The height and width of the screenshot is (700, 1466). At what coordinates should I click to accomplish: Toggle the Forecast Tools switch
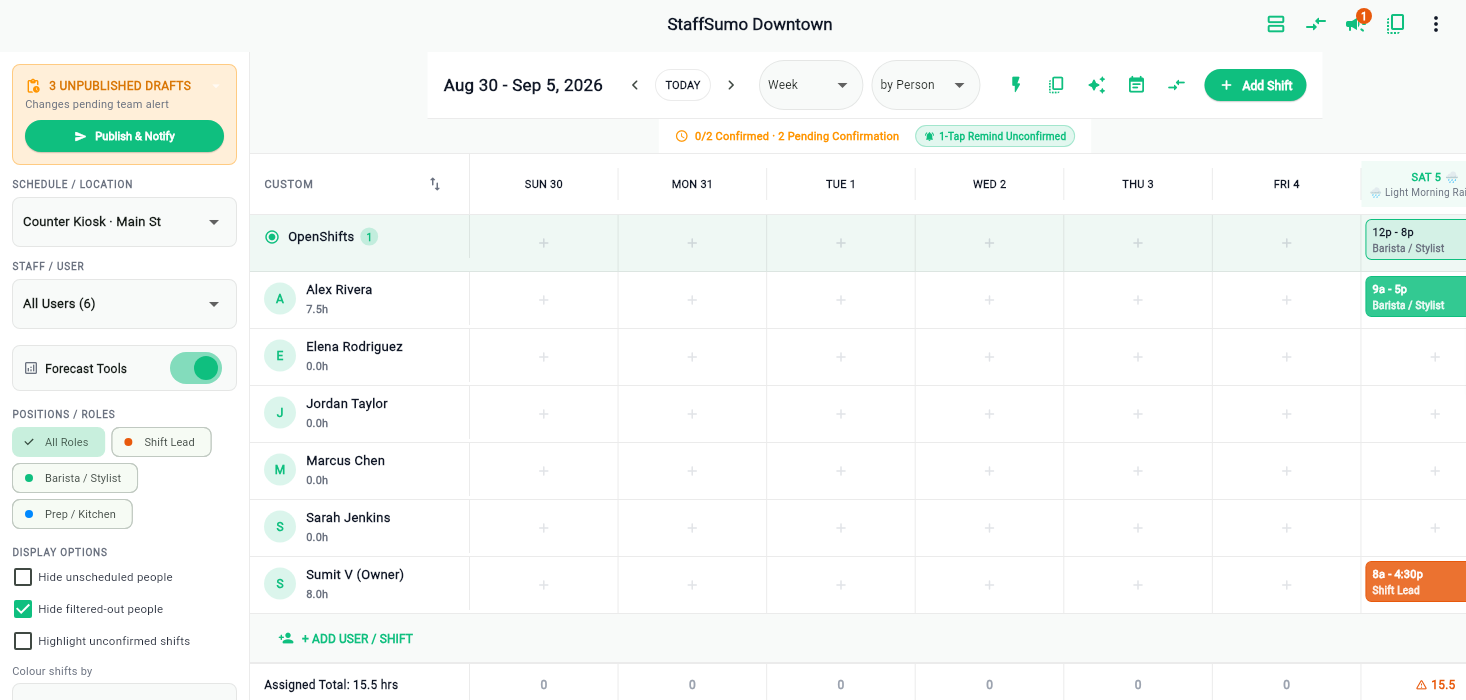(x=196, y=368)
